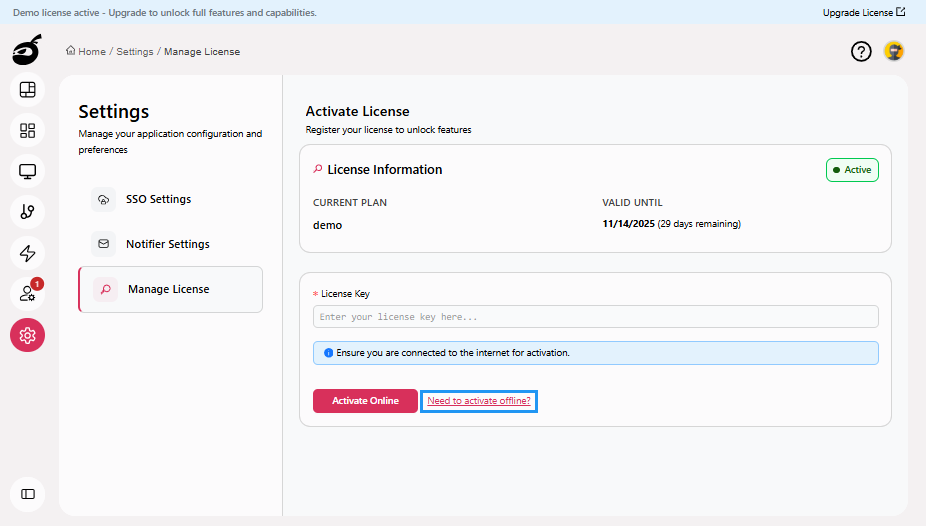Click the Activate Online button

point(366,401)
